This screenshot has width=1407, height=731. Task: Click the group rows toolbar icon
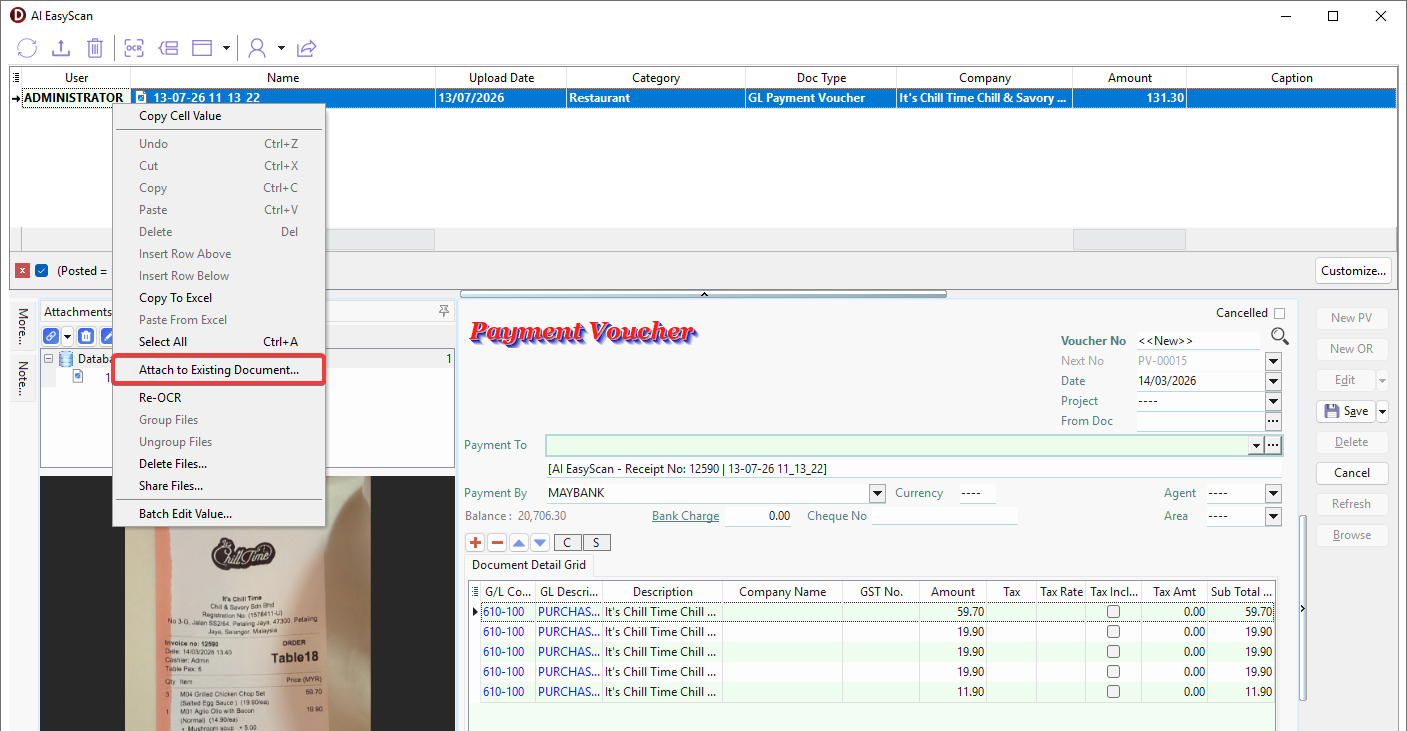click(168, 48)
